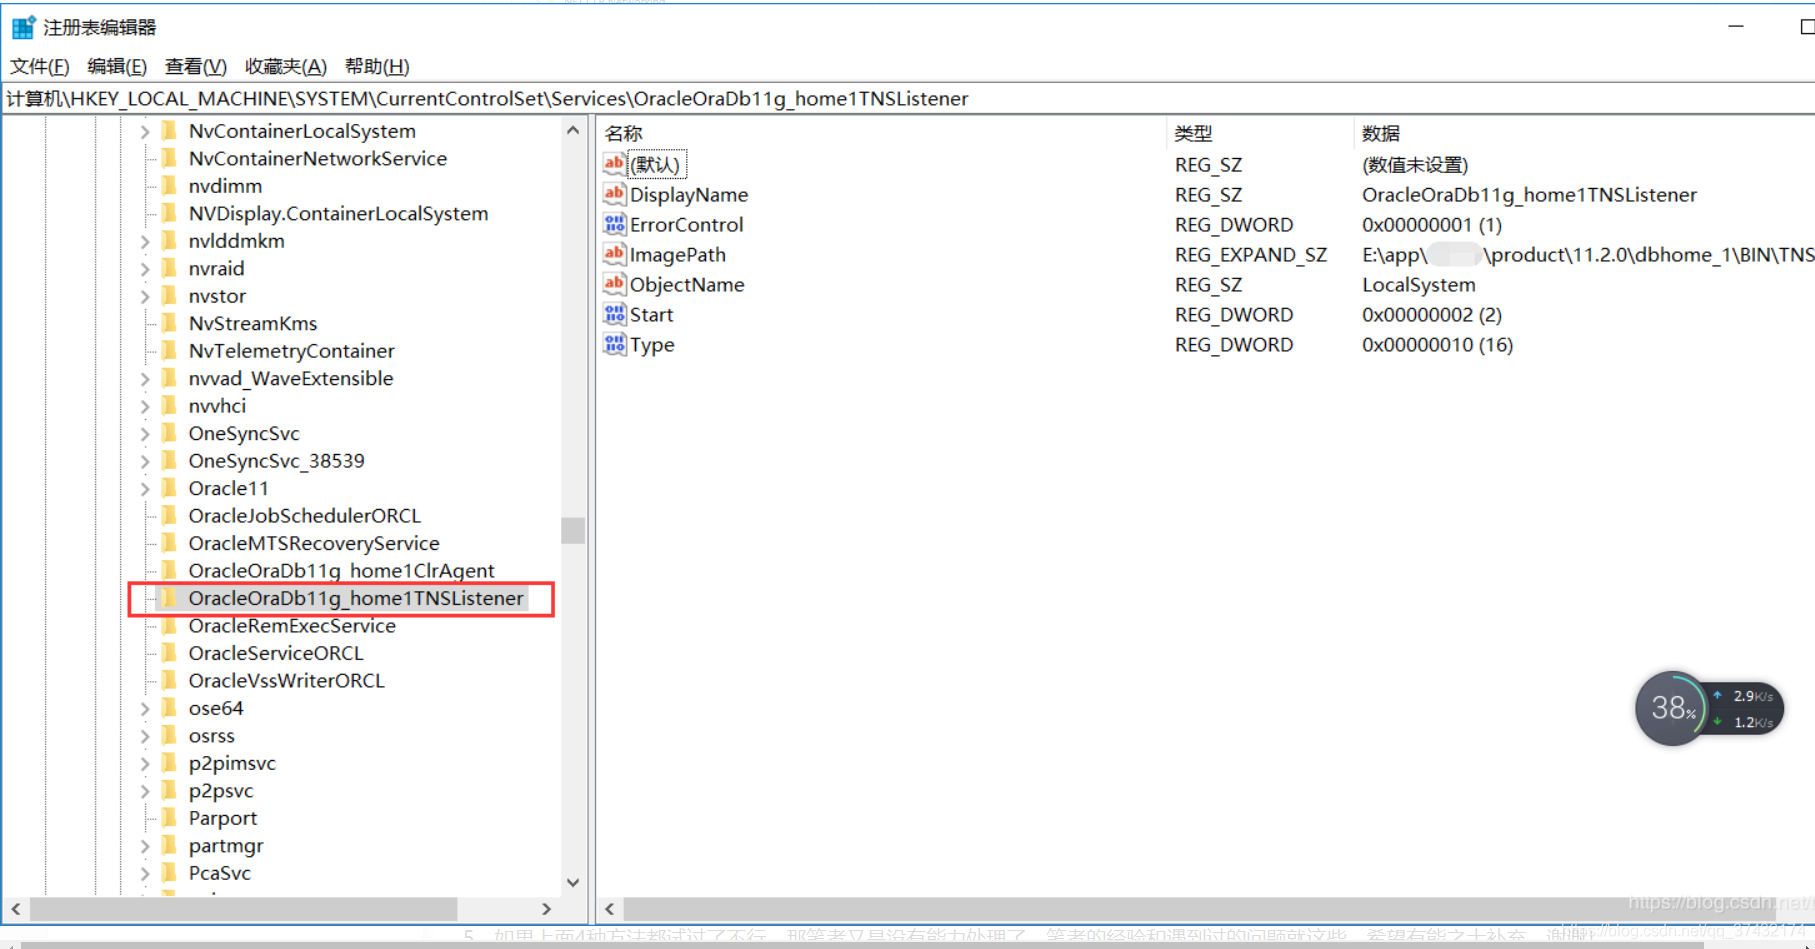The image size is (1815, 949).
Task: Open the 文件(F) menu
Action: (x=40, y=67)
